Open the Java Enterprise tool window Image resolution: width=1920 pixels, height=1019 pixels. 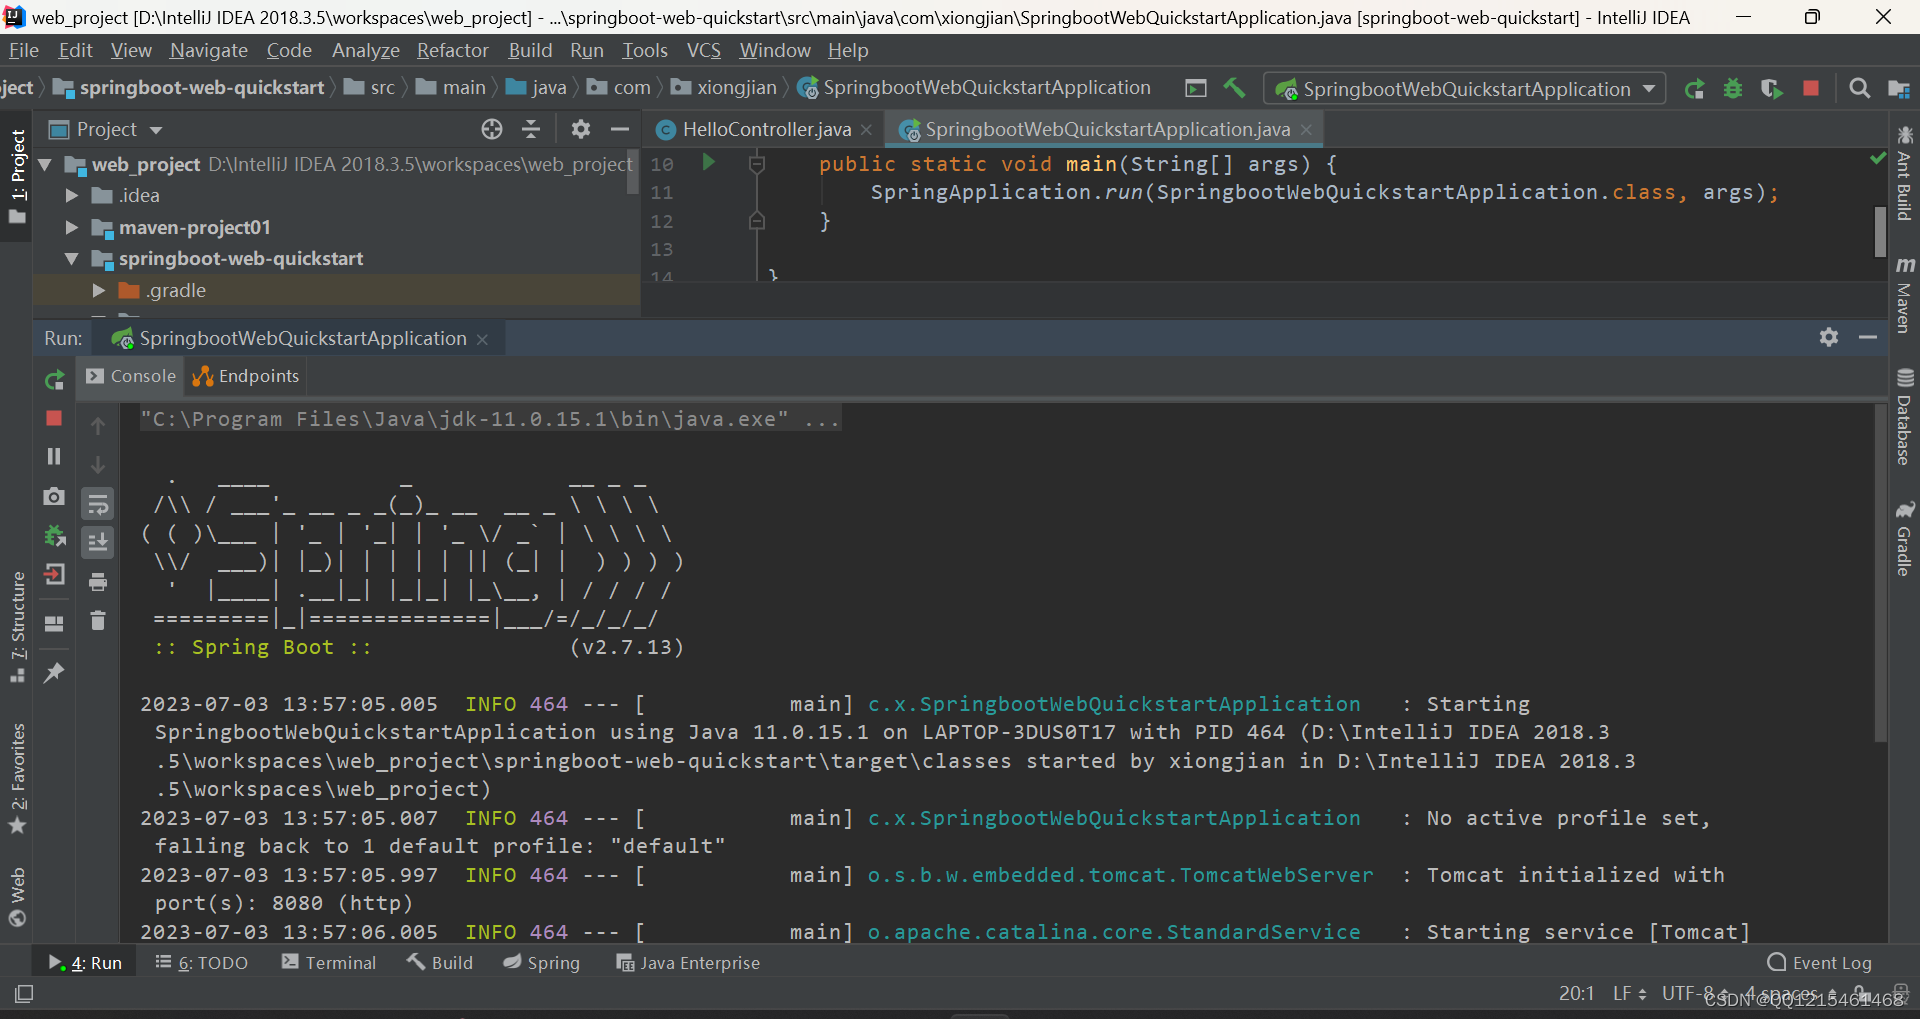tap(688, 962)
